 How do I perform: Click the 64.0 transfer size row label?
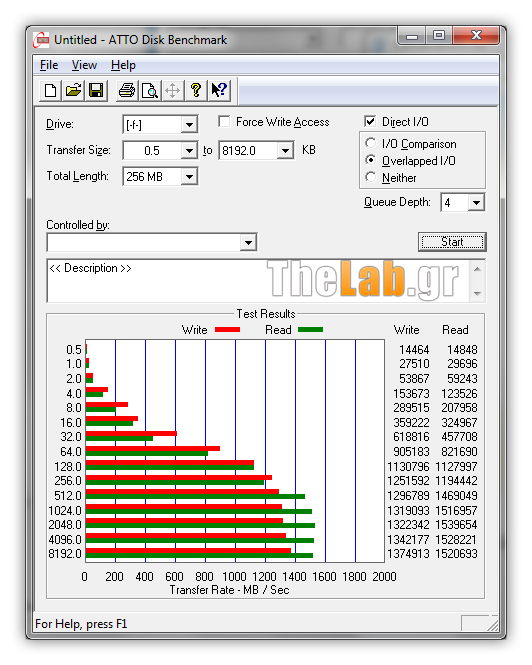click(x=70, y=452)
